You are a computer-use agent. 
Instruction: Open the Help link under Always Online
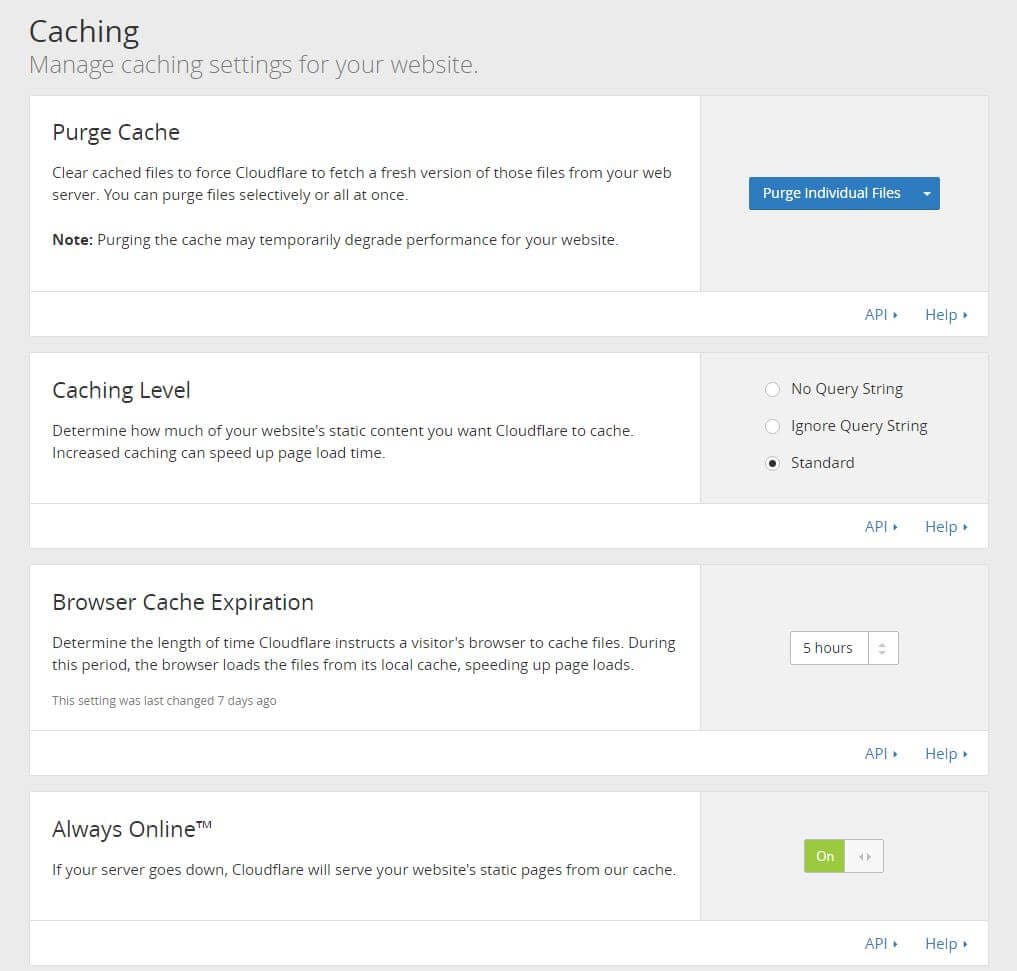[x=946, y=944]
